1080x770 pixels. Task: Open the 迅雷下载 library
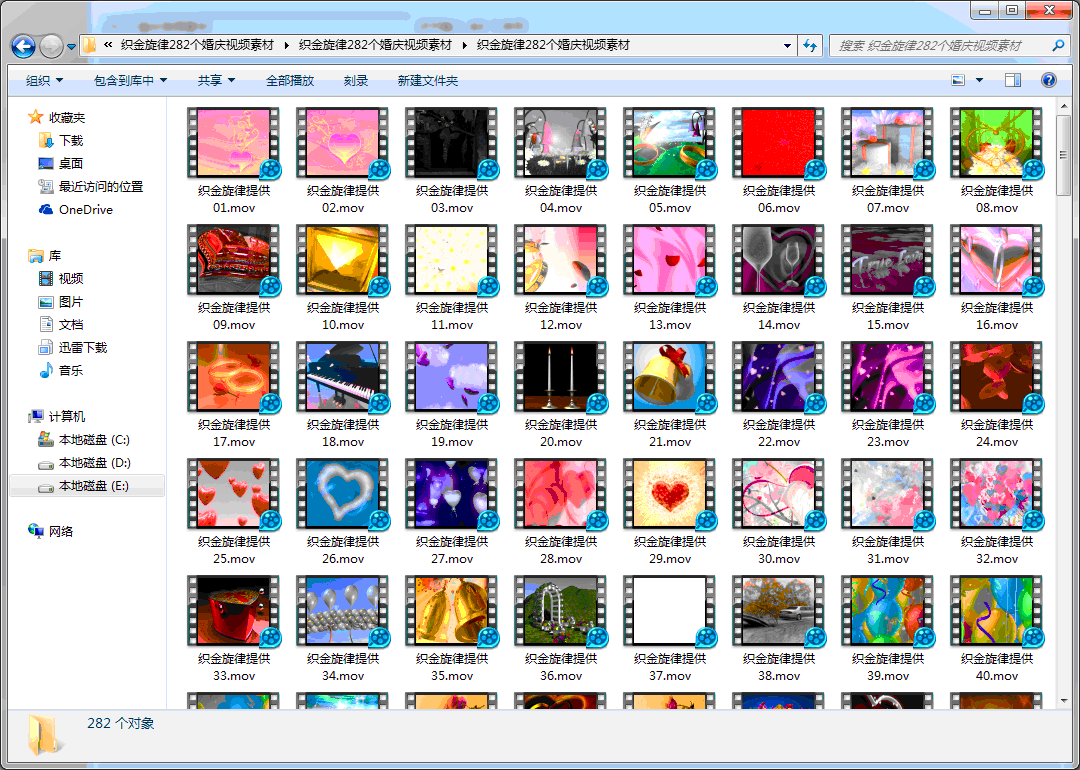tap(82, 348)
